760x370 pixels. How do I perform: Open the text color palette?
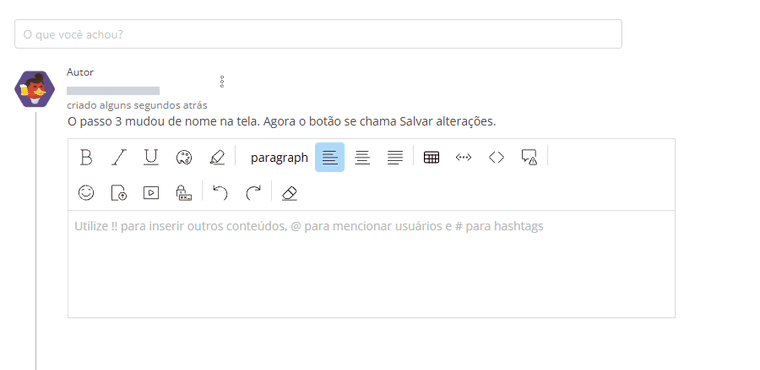[x=184, y=157]
